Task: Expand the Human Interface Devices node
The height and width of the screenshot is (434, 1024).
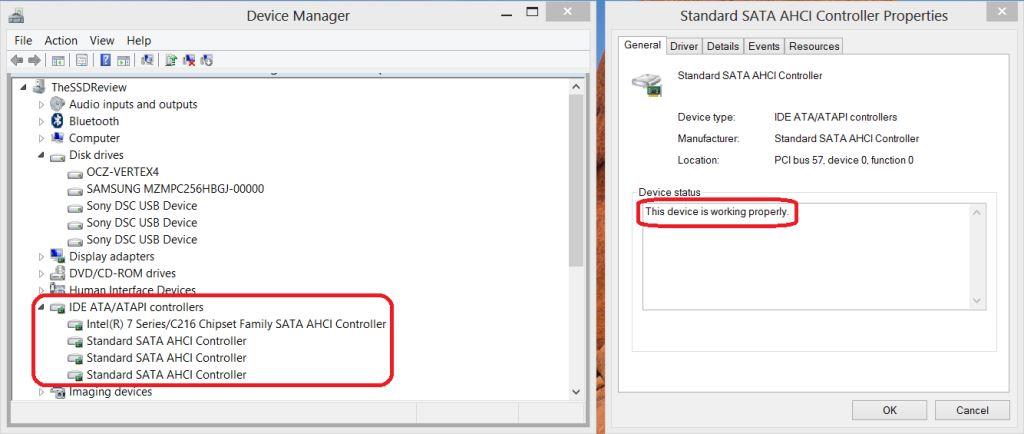Action: click(x=42, y=290)
